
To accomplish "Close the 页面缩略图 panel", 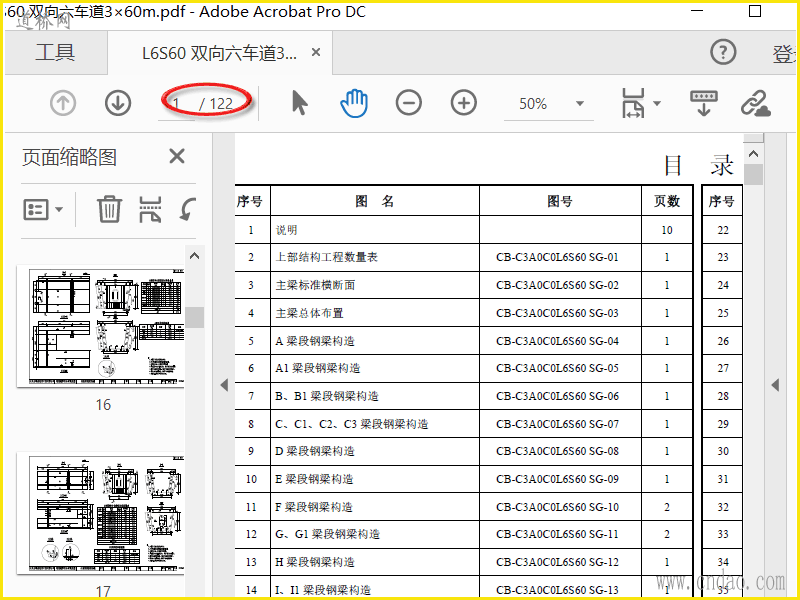I will point(177,156).
